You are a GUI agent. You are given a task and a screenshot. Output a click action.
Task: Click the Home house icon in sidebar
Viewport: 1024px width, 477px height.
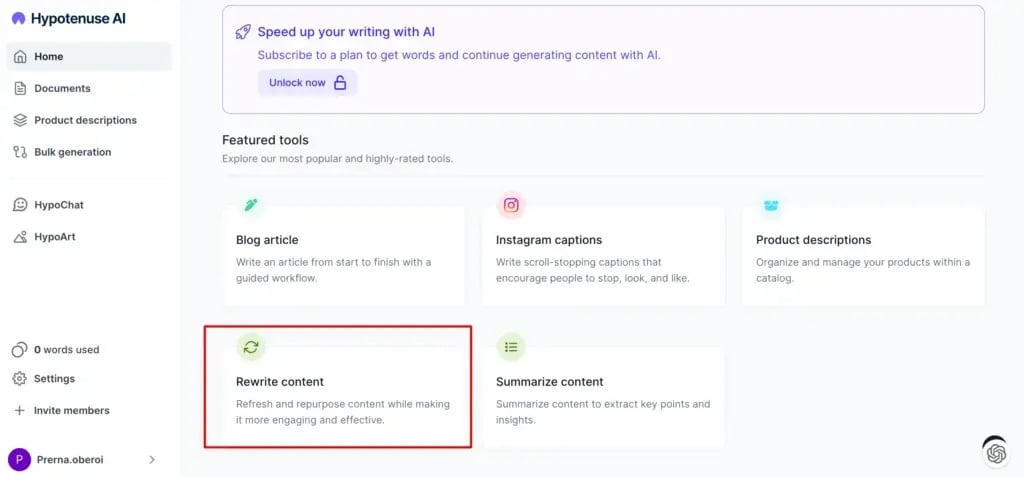(20, 56)
